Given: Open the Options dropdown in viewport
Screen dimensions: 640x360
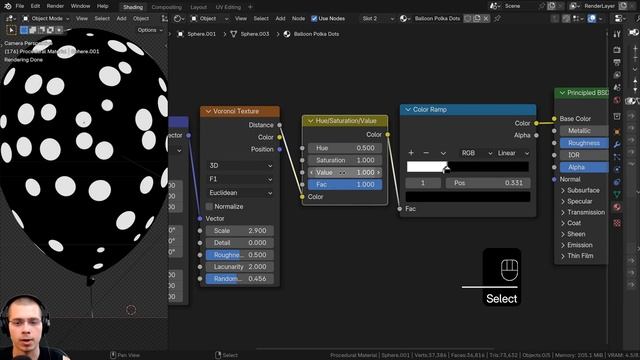Looking at the screenshot, I should pyautogui.click(x=150, y=30).
